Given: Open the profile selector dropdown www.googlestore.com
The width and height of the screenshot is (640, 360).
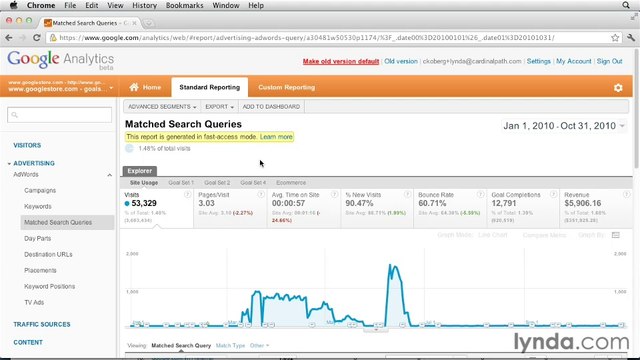Looking at the screenshot, I should click(x=60, y=87).
